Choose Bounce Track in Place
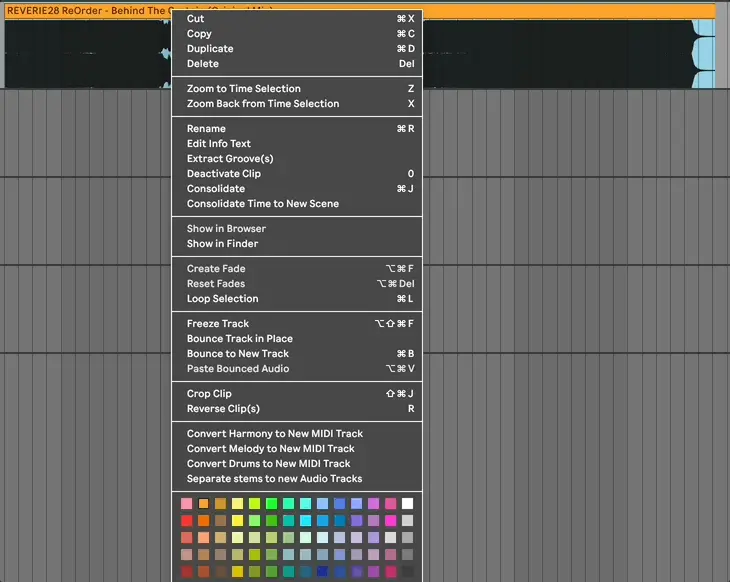The height and width of the screenshot is (582, 730). (297, 338)
